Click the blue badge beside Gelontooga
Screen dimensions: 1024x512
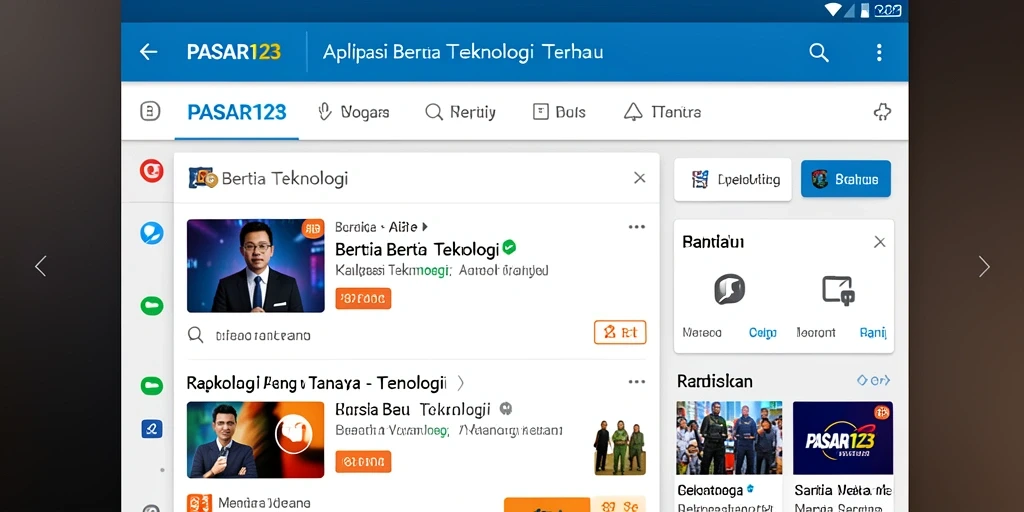tap(750, 488)
